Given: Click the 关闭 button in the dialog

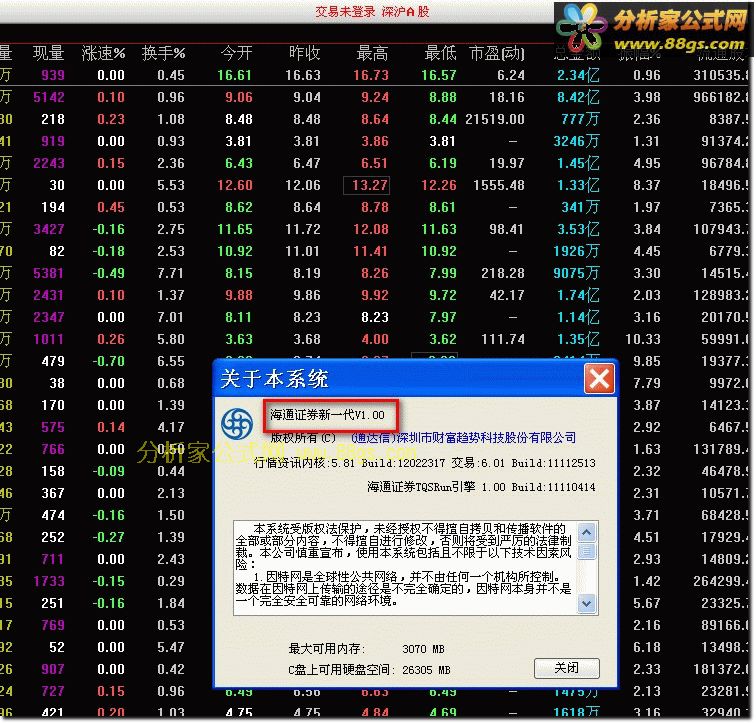Looking at the screenshot, I should [x=567, y=668].
